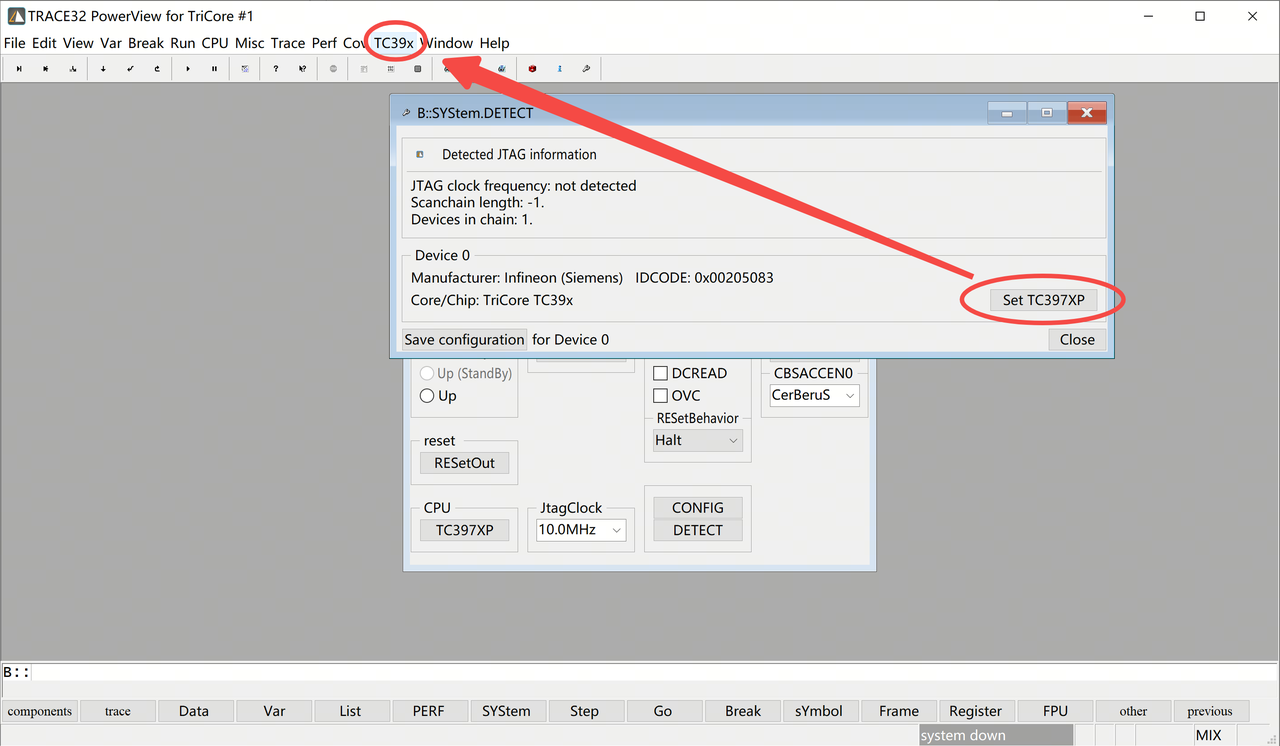
Task: Open the TC39x menu
Action: tap(394, 43)
